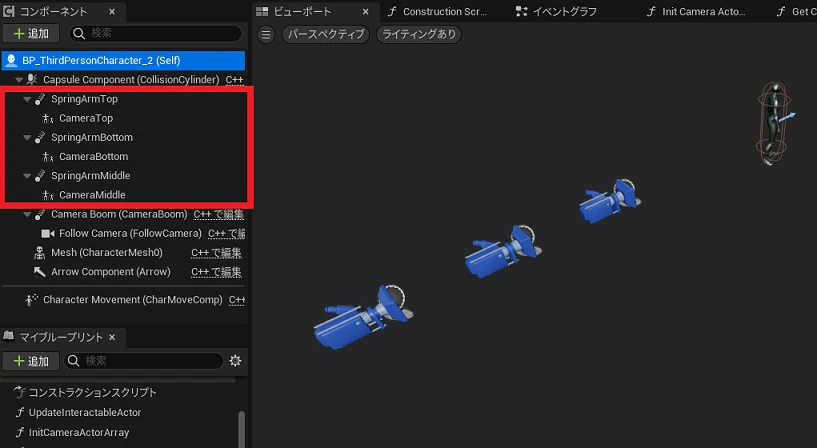817x448 pixels.
Task: Select the CameraBottom text label
Action: pyautogui.click(x=94, y=157)
